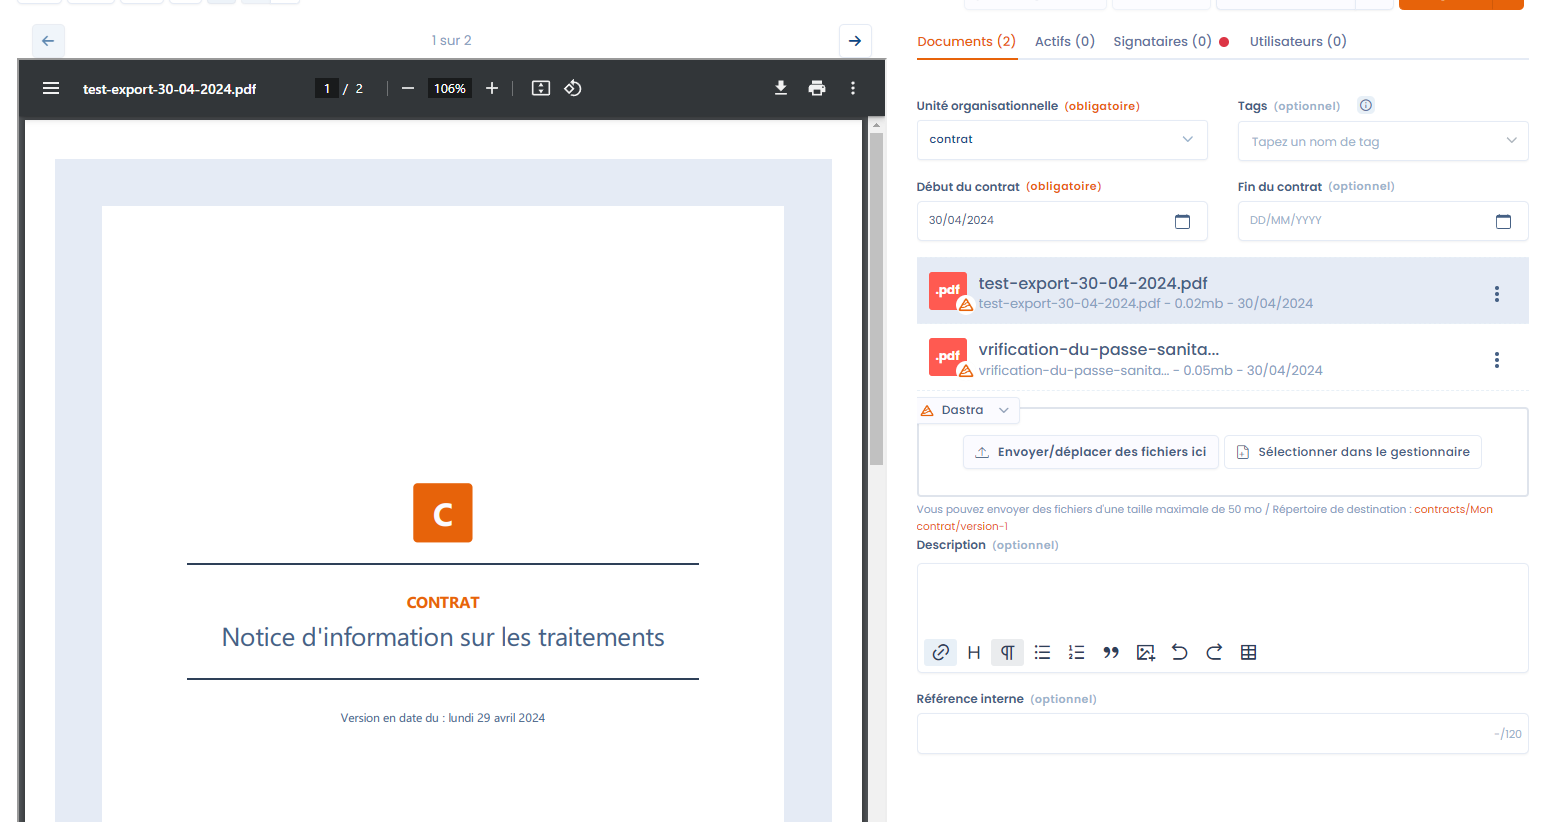Toggle the paragraph format in the editor
This screenshot has height=822, width=1558.
point(1008,653)
